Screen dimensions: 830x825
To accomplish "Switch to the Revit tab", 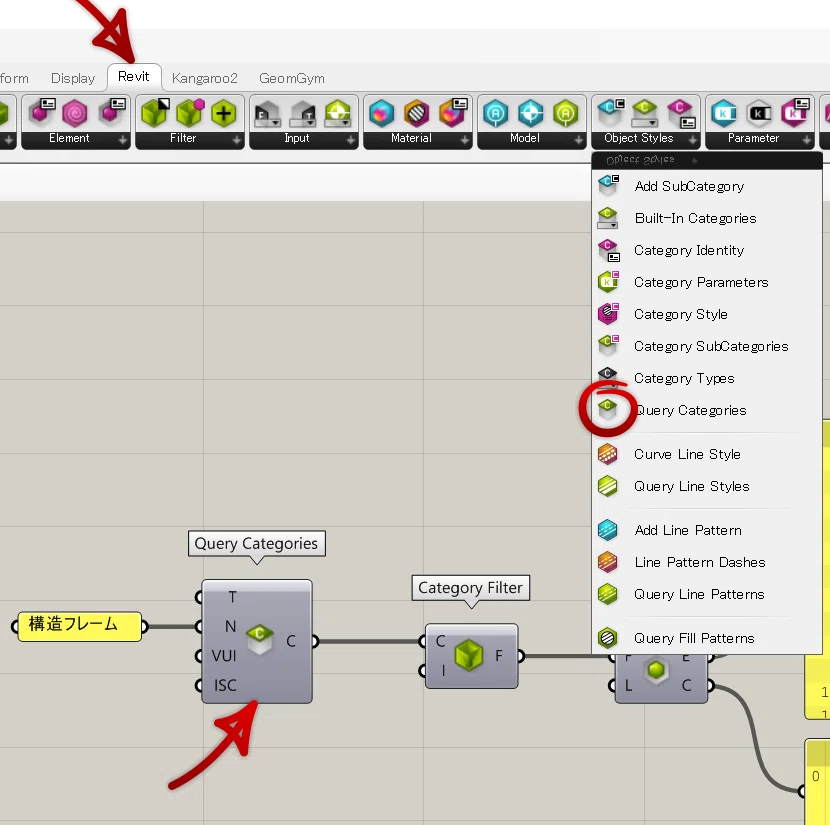I will click(x=133, y=77).
